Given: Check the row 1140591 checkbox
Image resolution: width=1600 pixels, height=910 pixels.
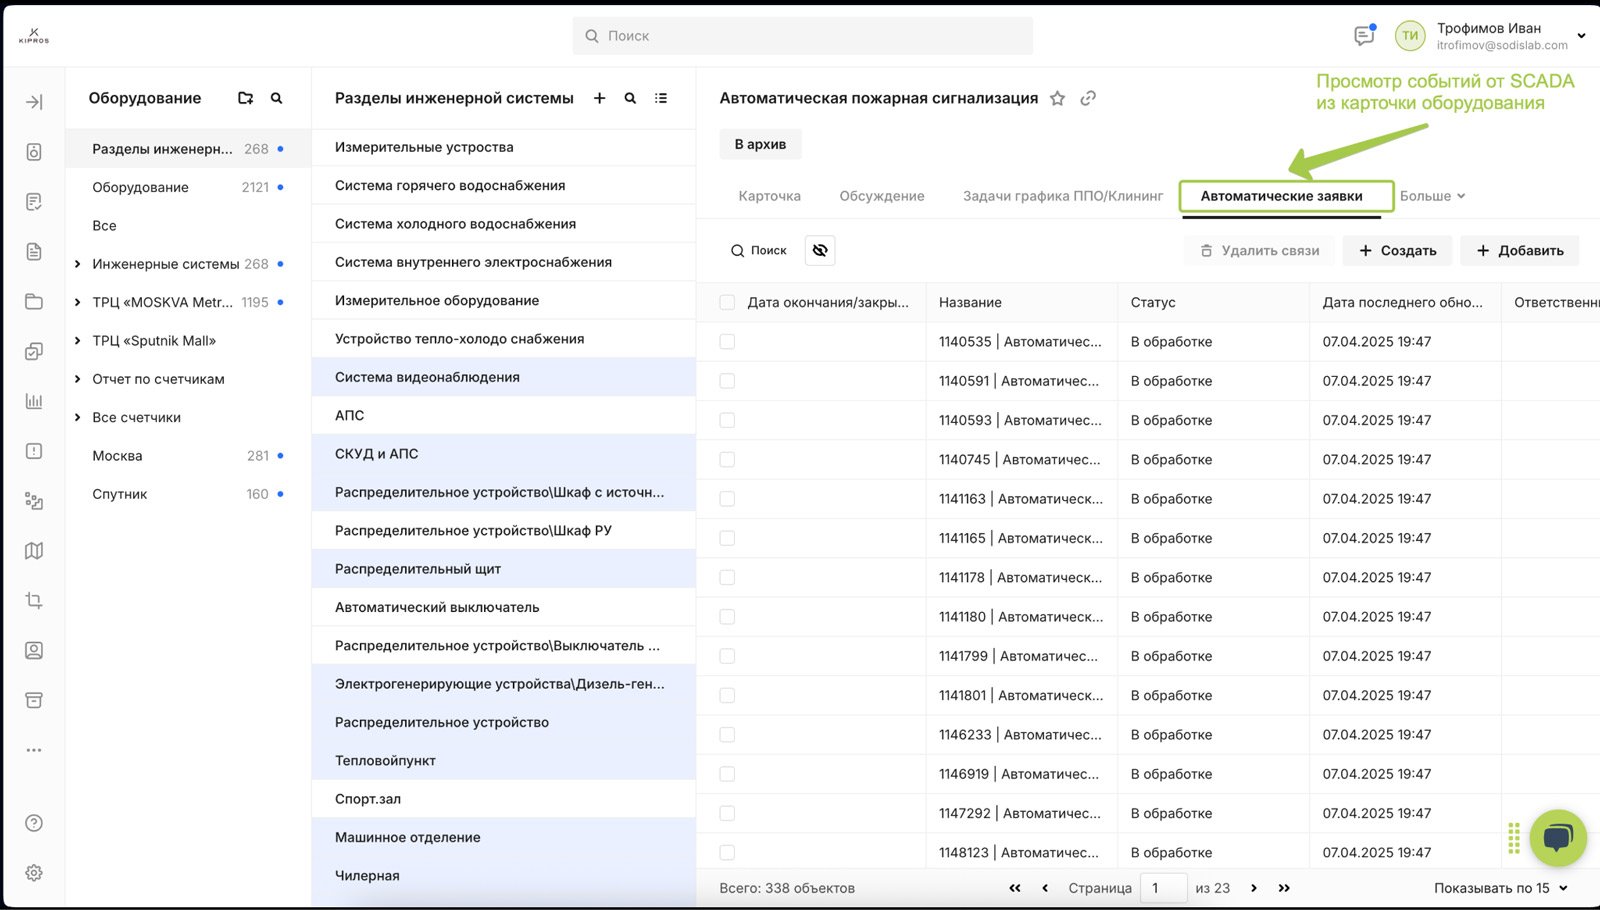Looking at the screenshot, I should pyautogui.click(x=727, y=381).
